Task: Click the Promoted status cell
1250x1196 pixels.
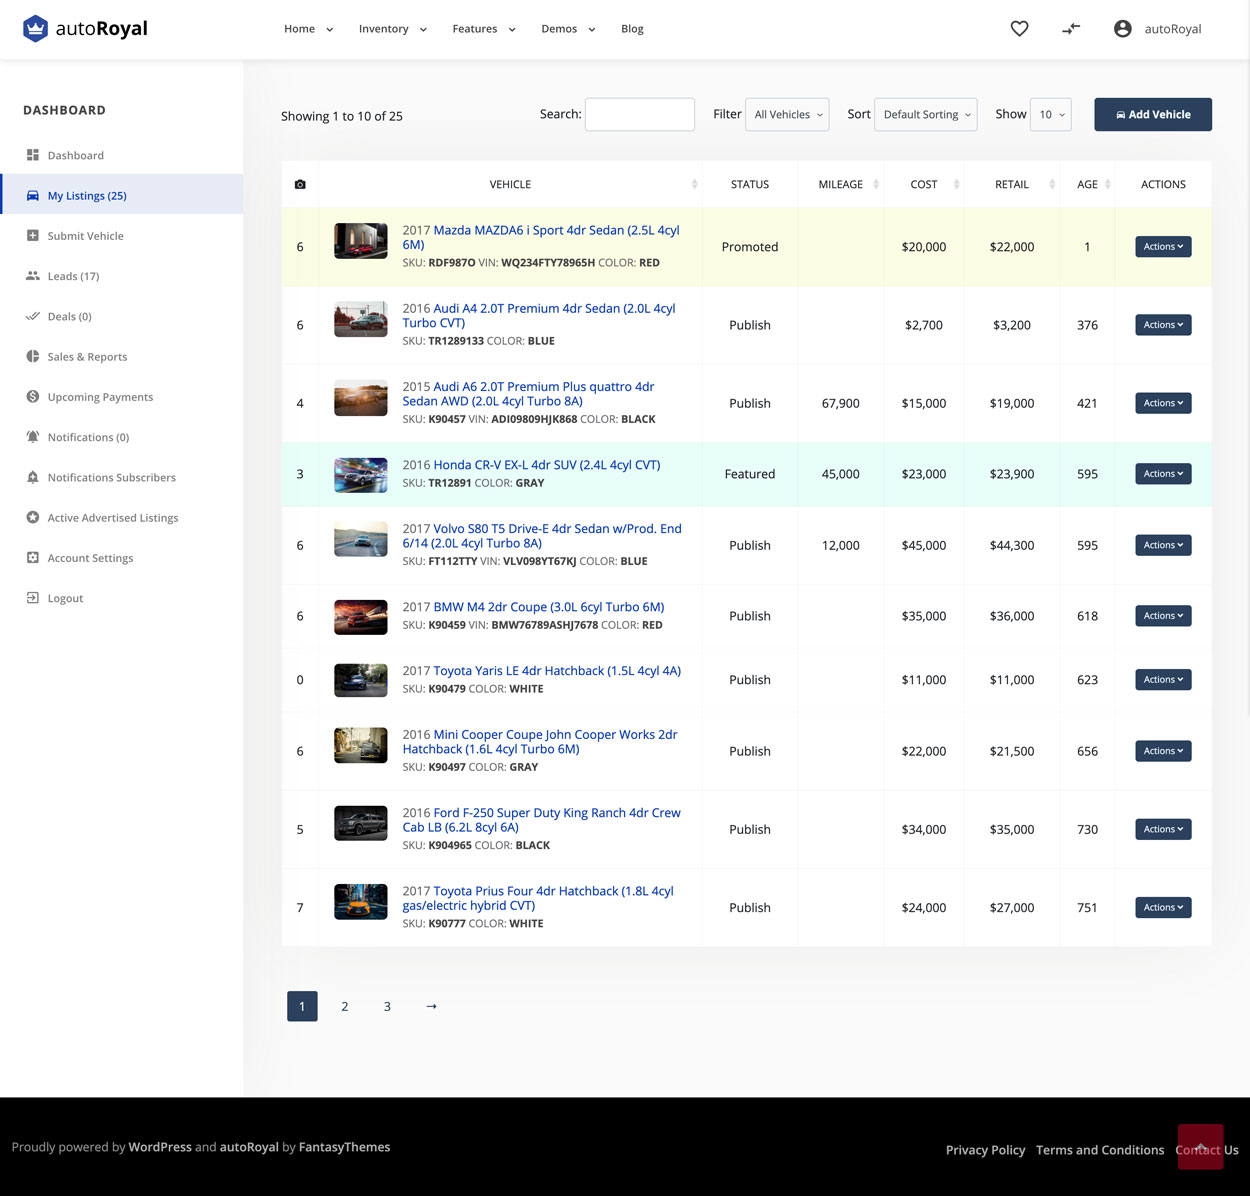Action: point(750,247)
